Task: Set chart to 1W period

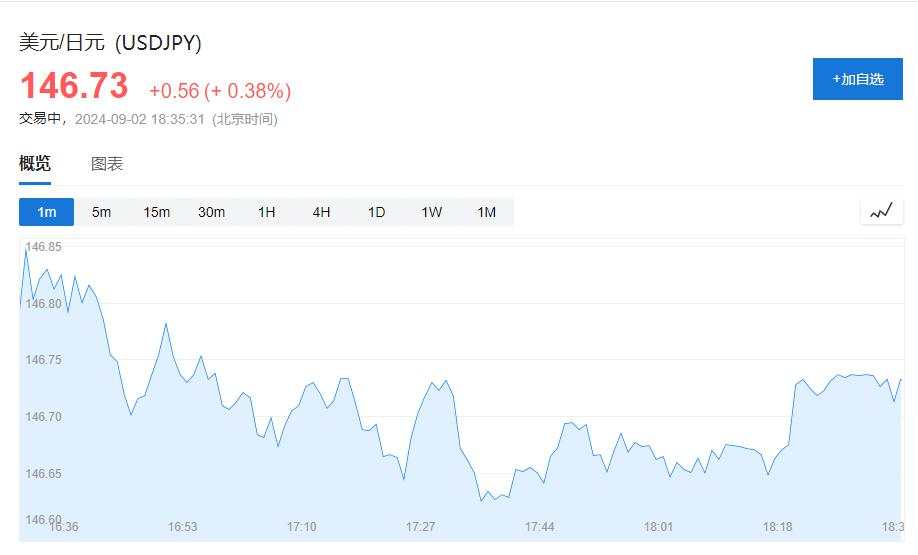Action: (431, 212)
